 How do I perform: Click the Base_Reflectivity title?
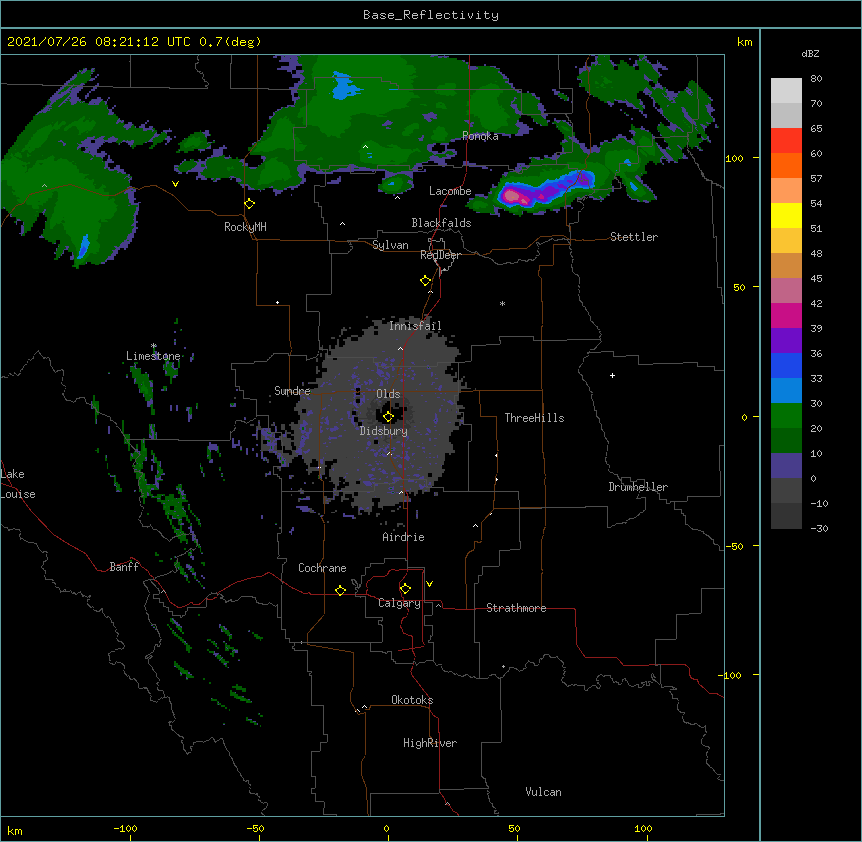[x=431, y=15]
